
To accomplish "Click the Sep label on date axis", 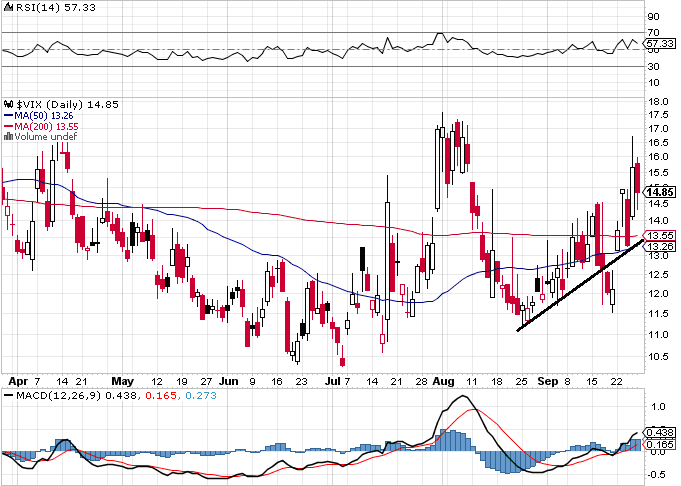I will point(548,381).
